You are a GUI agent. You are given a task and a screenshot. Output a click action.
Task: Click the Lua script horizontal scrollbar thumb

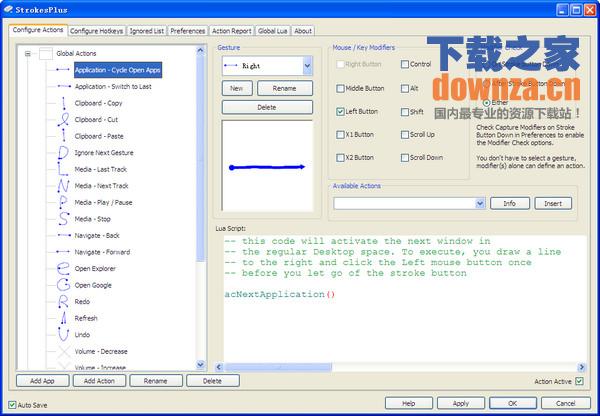278,367
